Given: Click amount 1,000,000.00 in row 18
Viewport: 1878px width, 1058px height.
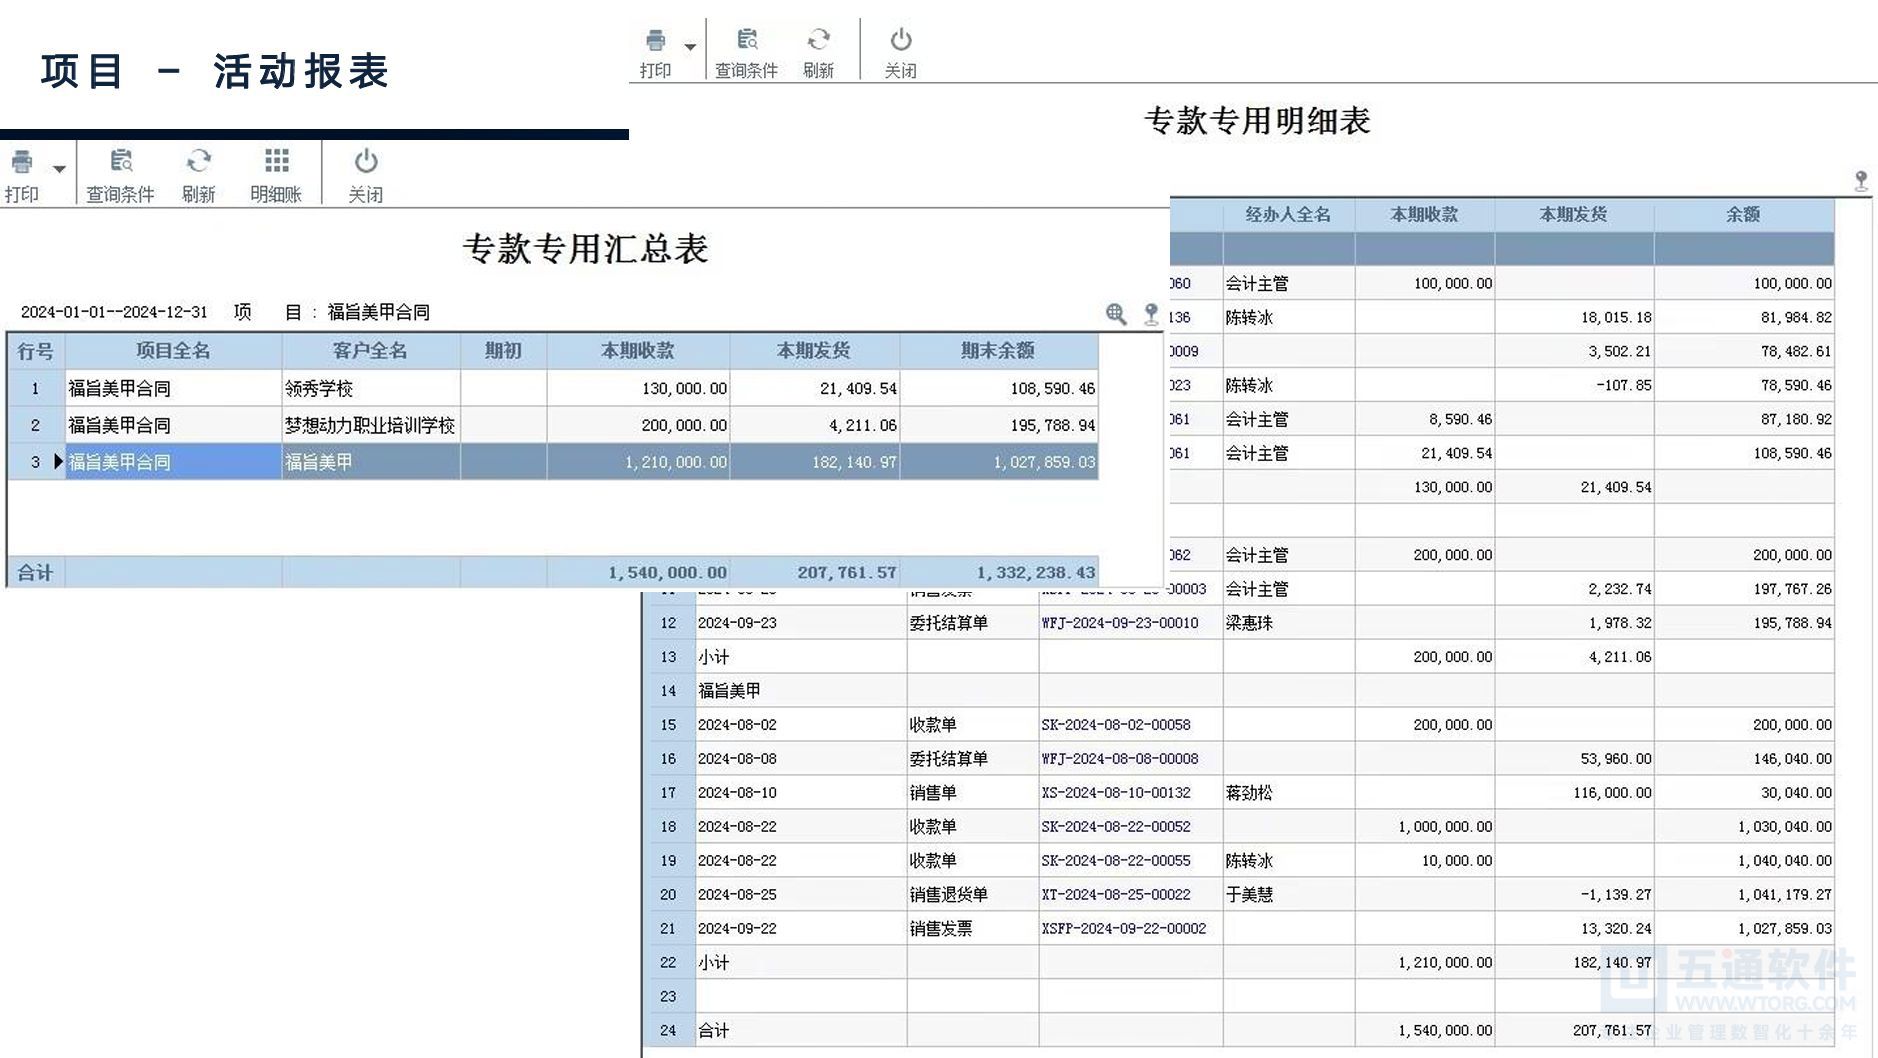Looking at the screenshot, I should click(1445, 827).
